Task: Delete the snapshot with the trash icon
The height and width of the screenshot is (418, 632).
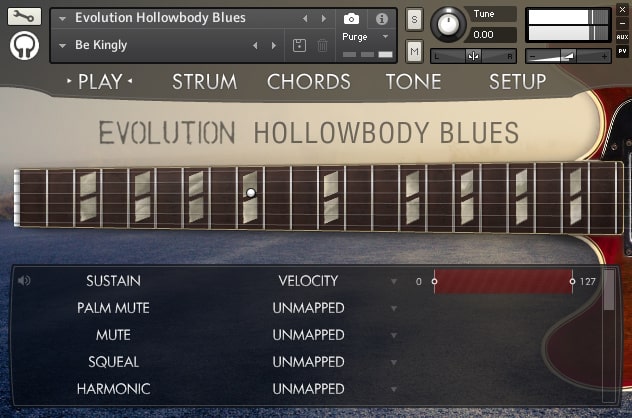Action: click(322, 46)
